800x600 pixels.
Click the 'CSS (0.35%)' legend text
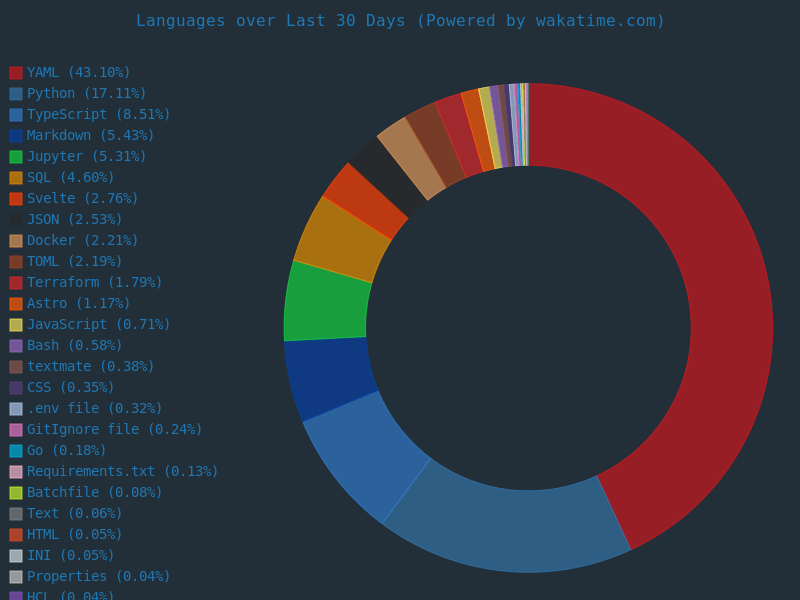tap(71, 387)
